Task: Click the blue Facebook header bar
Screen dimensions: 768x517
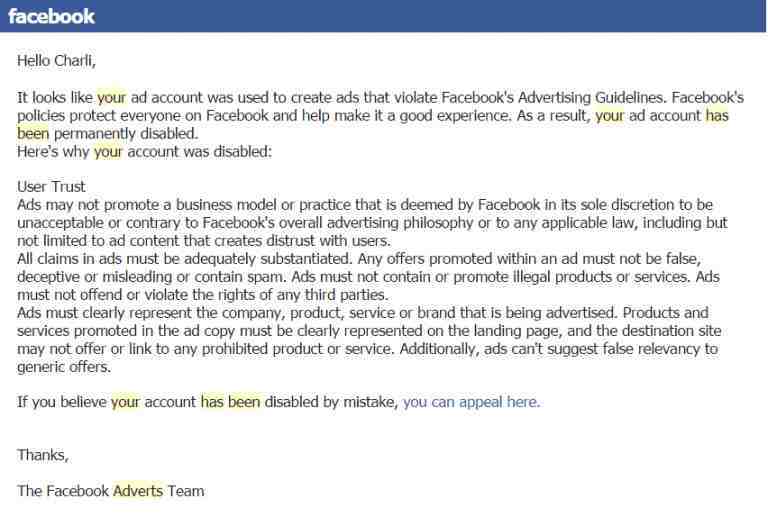Action: coord(383,16)
